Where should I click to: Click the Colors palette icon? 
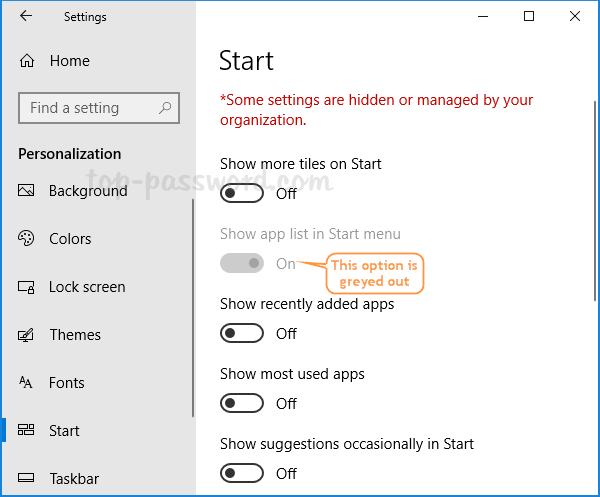coord(27,239)
